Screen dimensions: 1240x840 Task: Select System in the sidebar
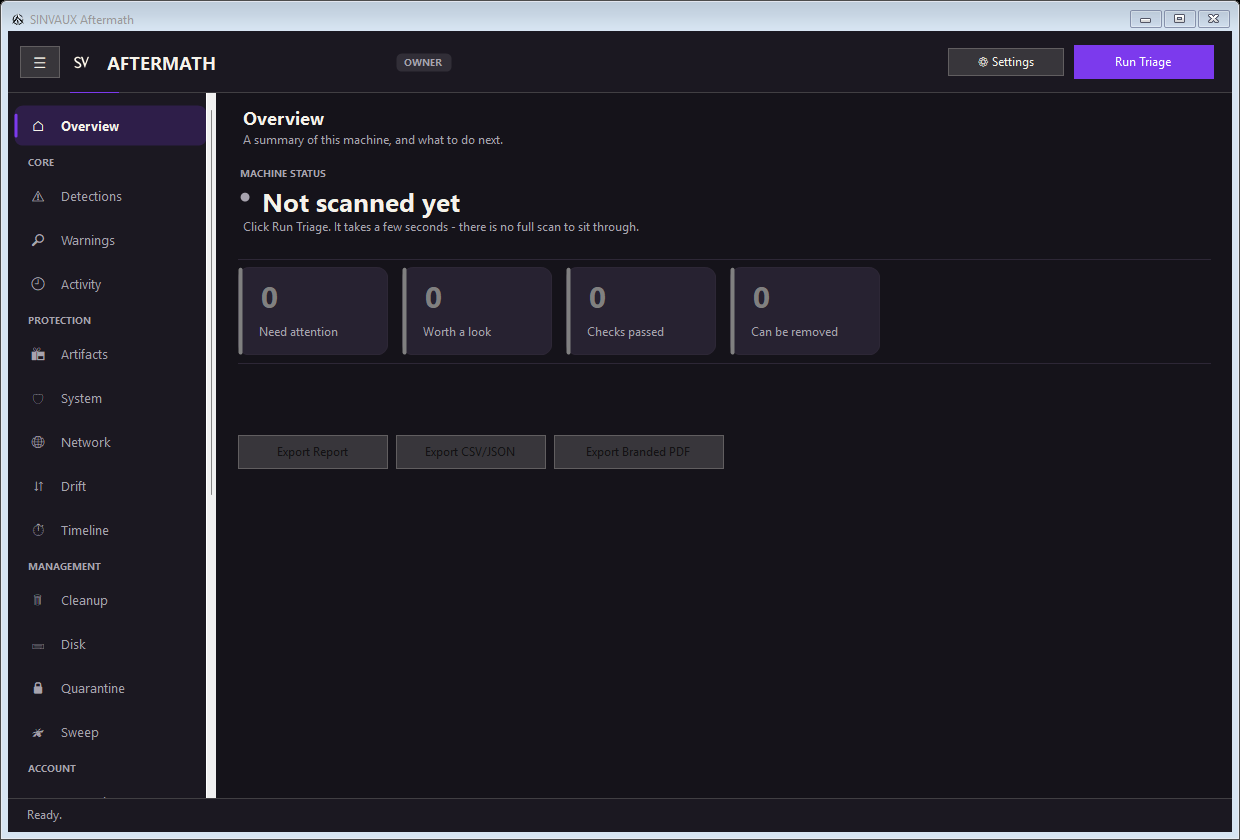pyautogui.click(x=110, y=398)
